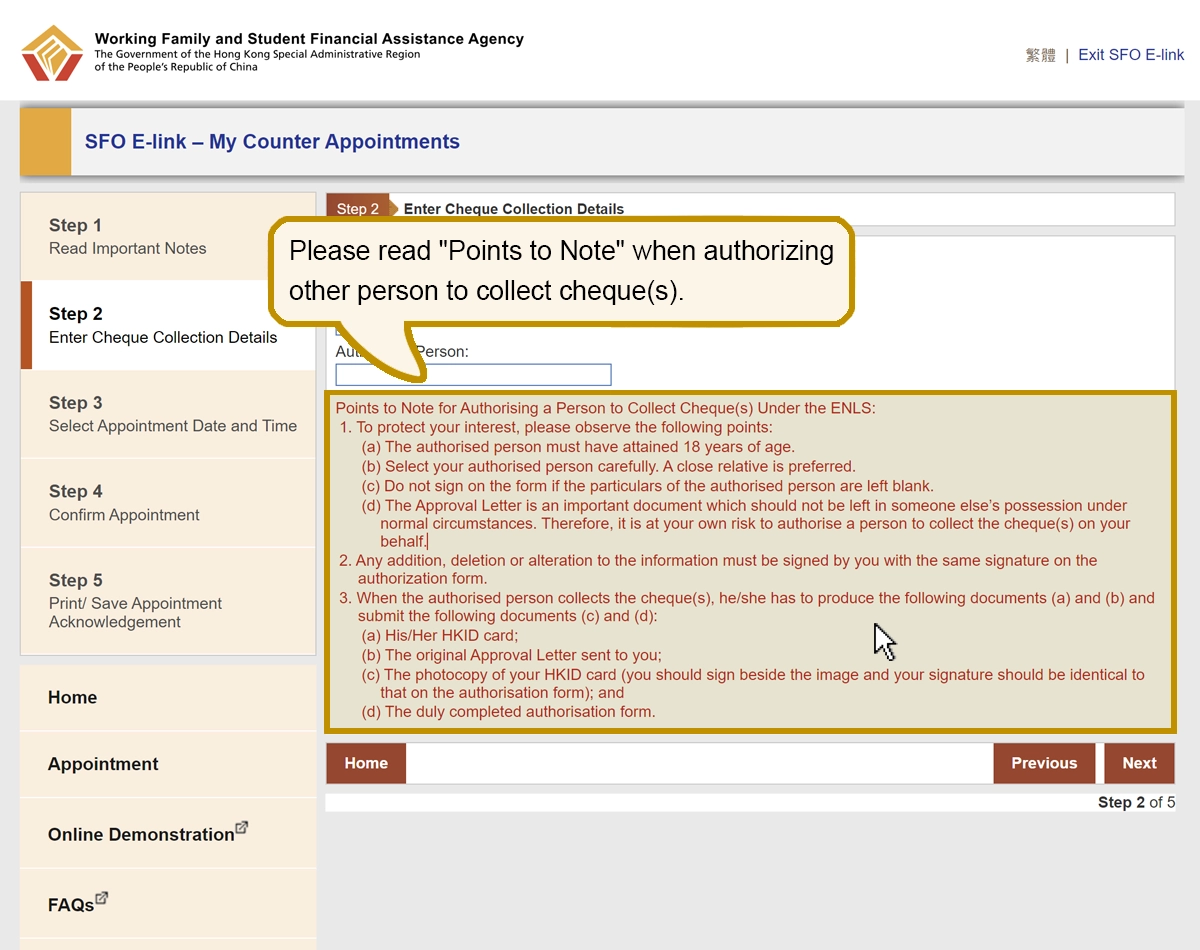
Task: Click the Authorised Person input field
Action: click(473, 375)
